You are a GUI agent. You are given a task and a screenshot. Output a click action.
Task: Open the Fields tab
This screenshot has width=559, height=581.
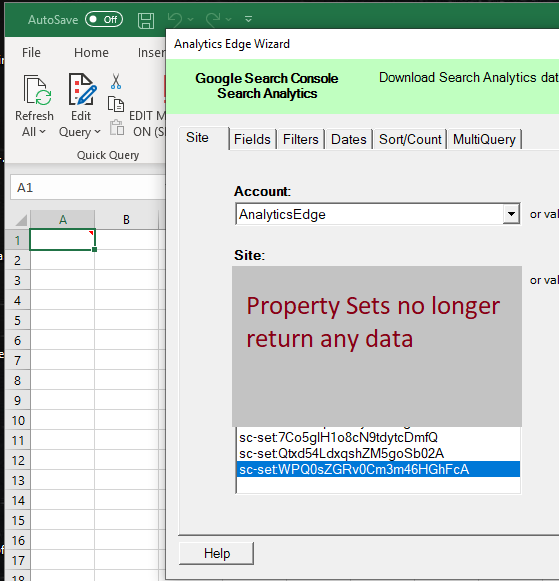(252, 139)
